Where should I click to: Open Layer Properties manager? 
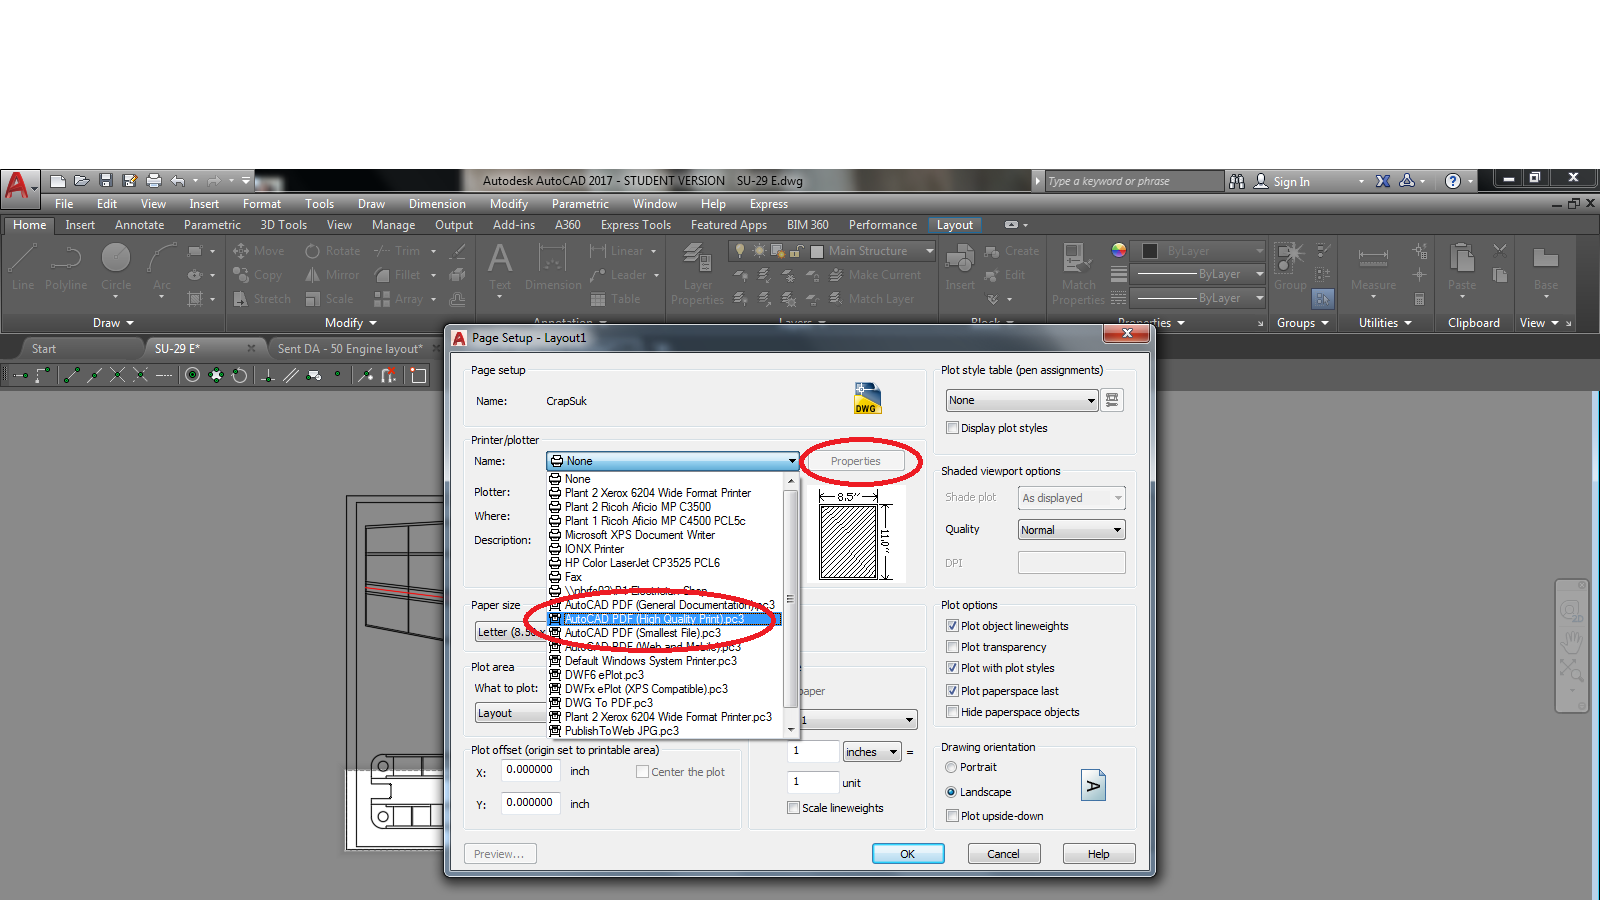pyautogui.click(x=697, y=275)
